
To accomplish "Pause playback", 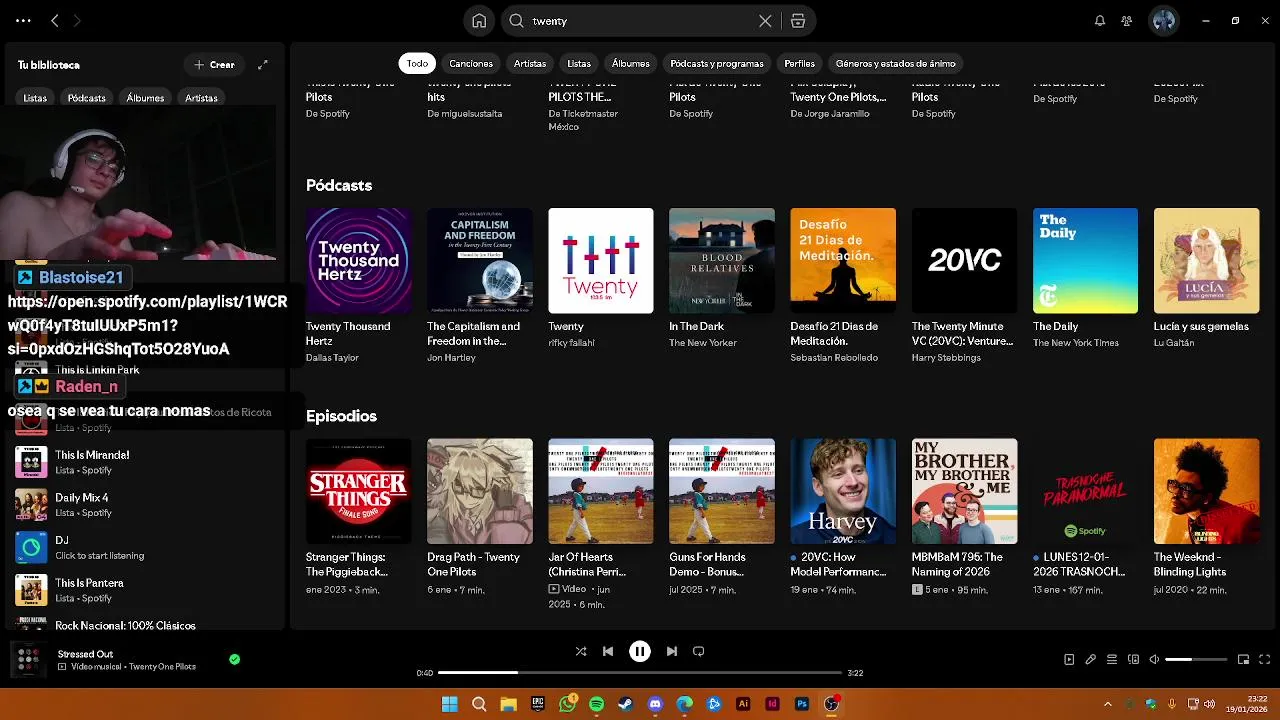I will pyautogui.click(x=640, y=651).
